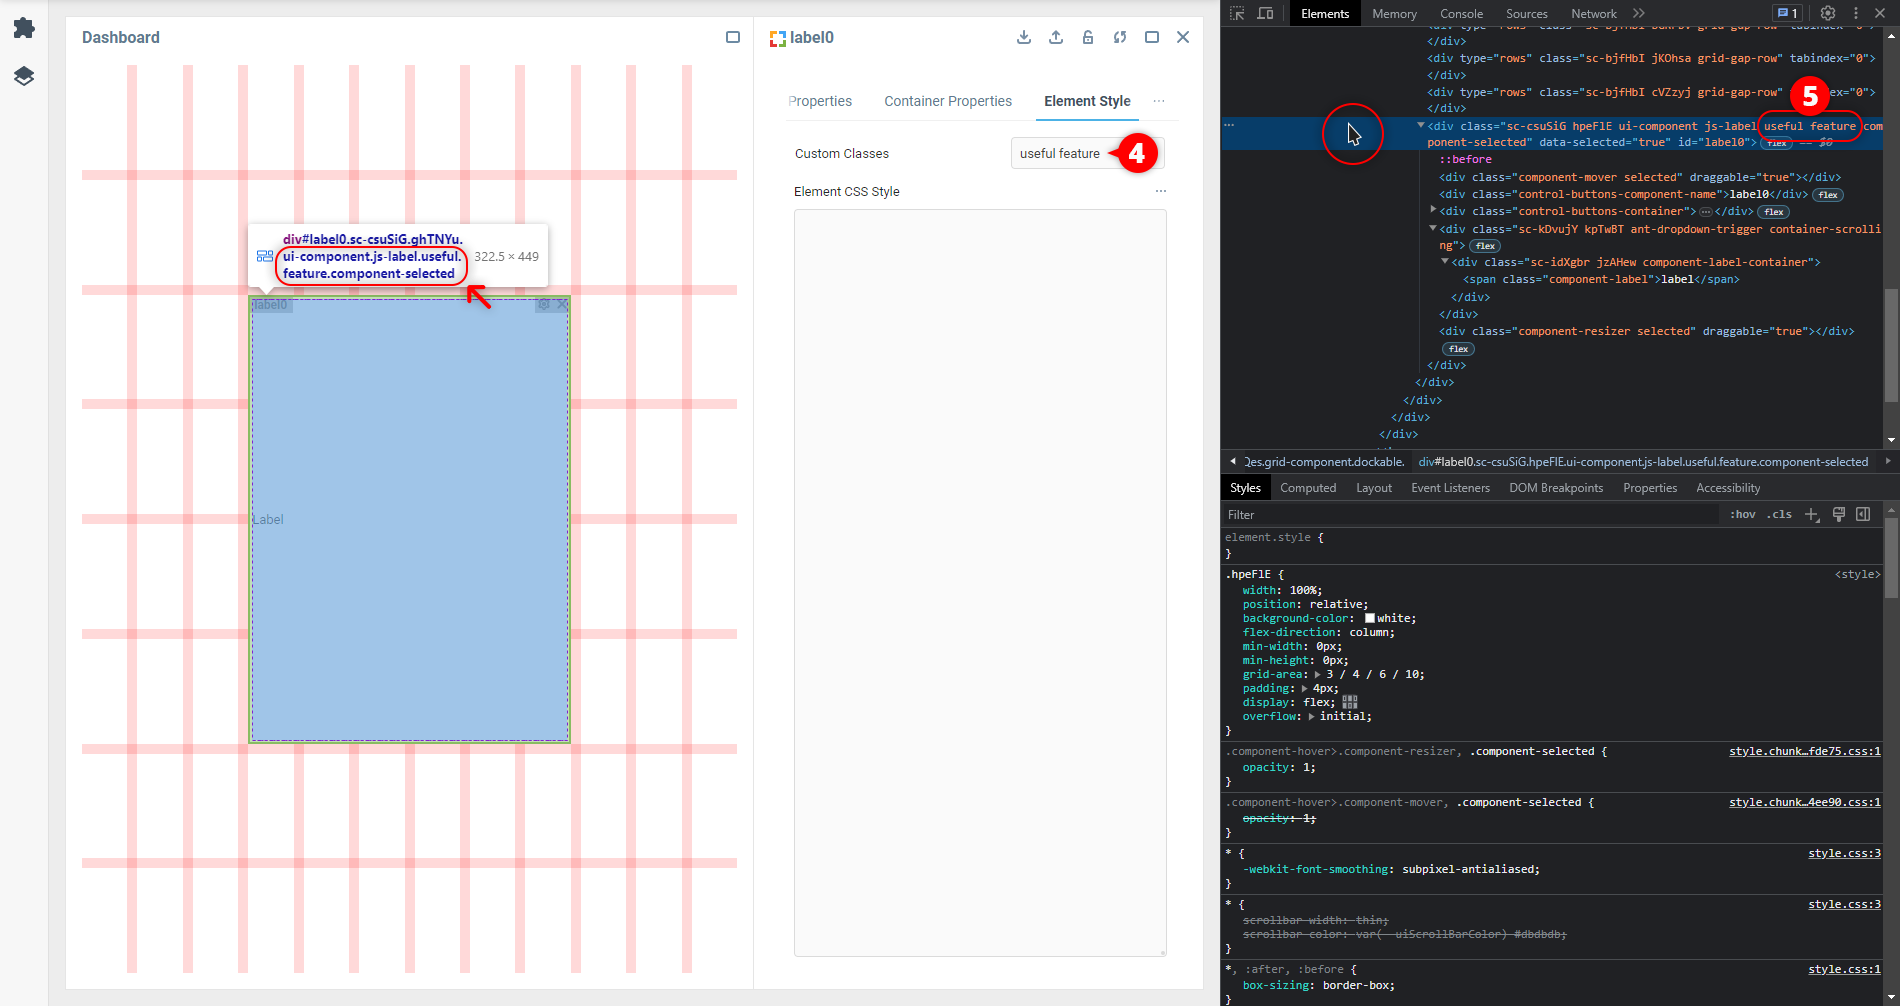The width and height of the screenshot is (1900, 1006).
Task: Click the upload icon in label0 panel header
Action: click(1056, 37)
